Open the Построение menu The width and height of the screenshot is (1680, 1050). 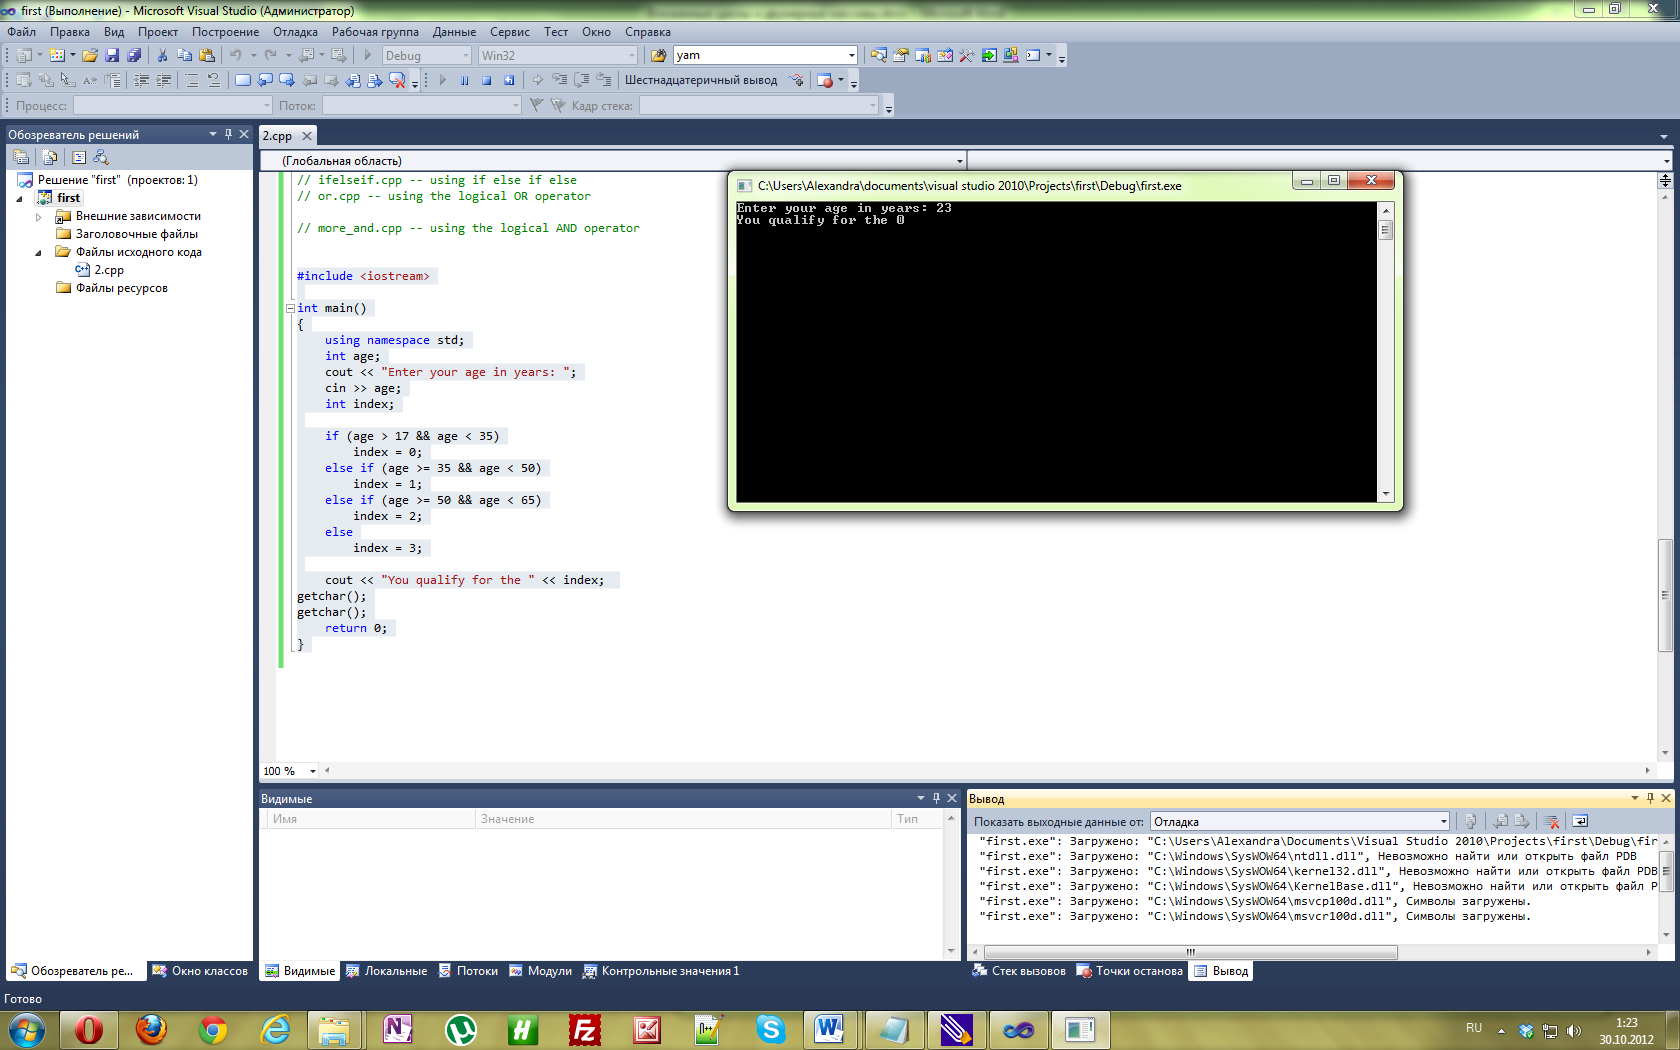225,32
